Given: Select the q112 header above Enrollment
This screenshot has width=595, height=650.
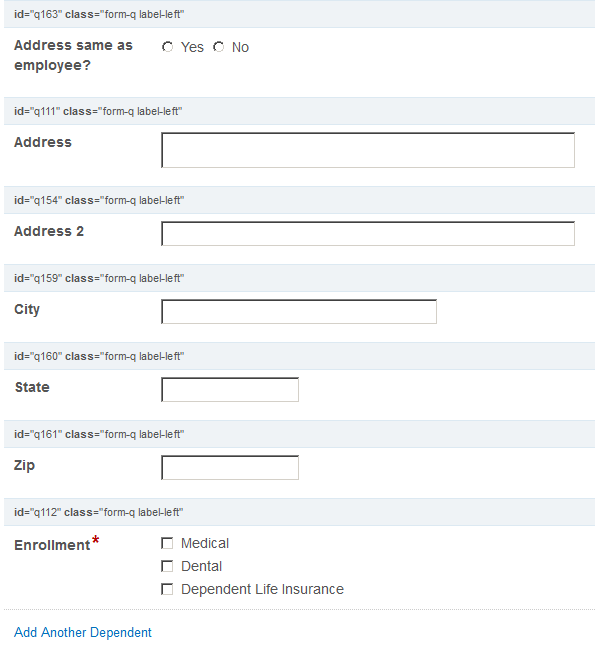Looking at the screenshot, I should 299,512.
